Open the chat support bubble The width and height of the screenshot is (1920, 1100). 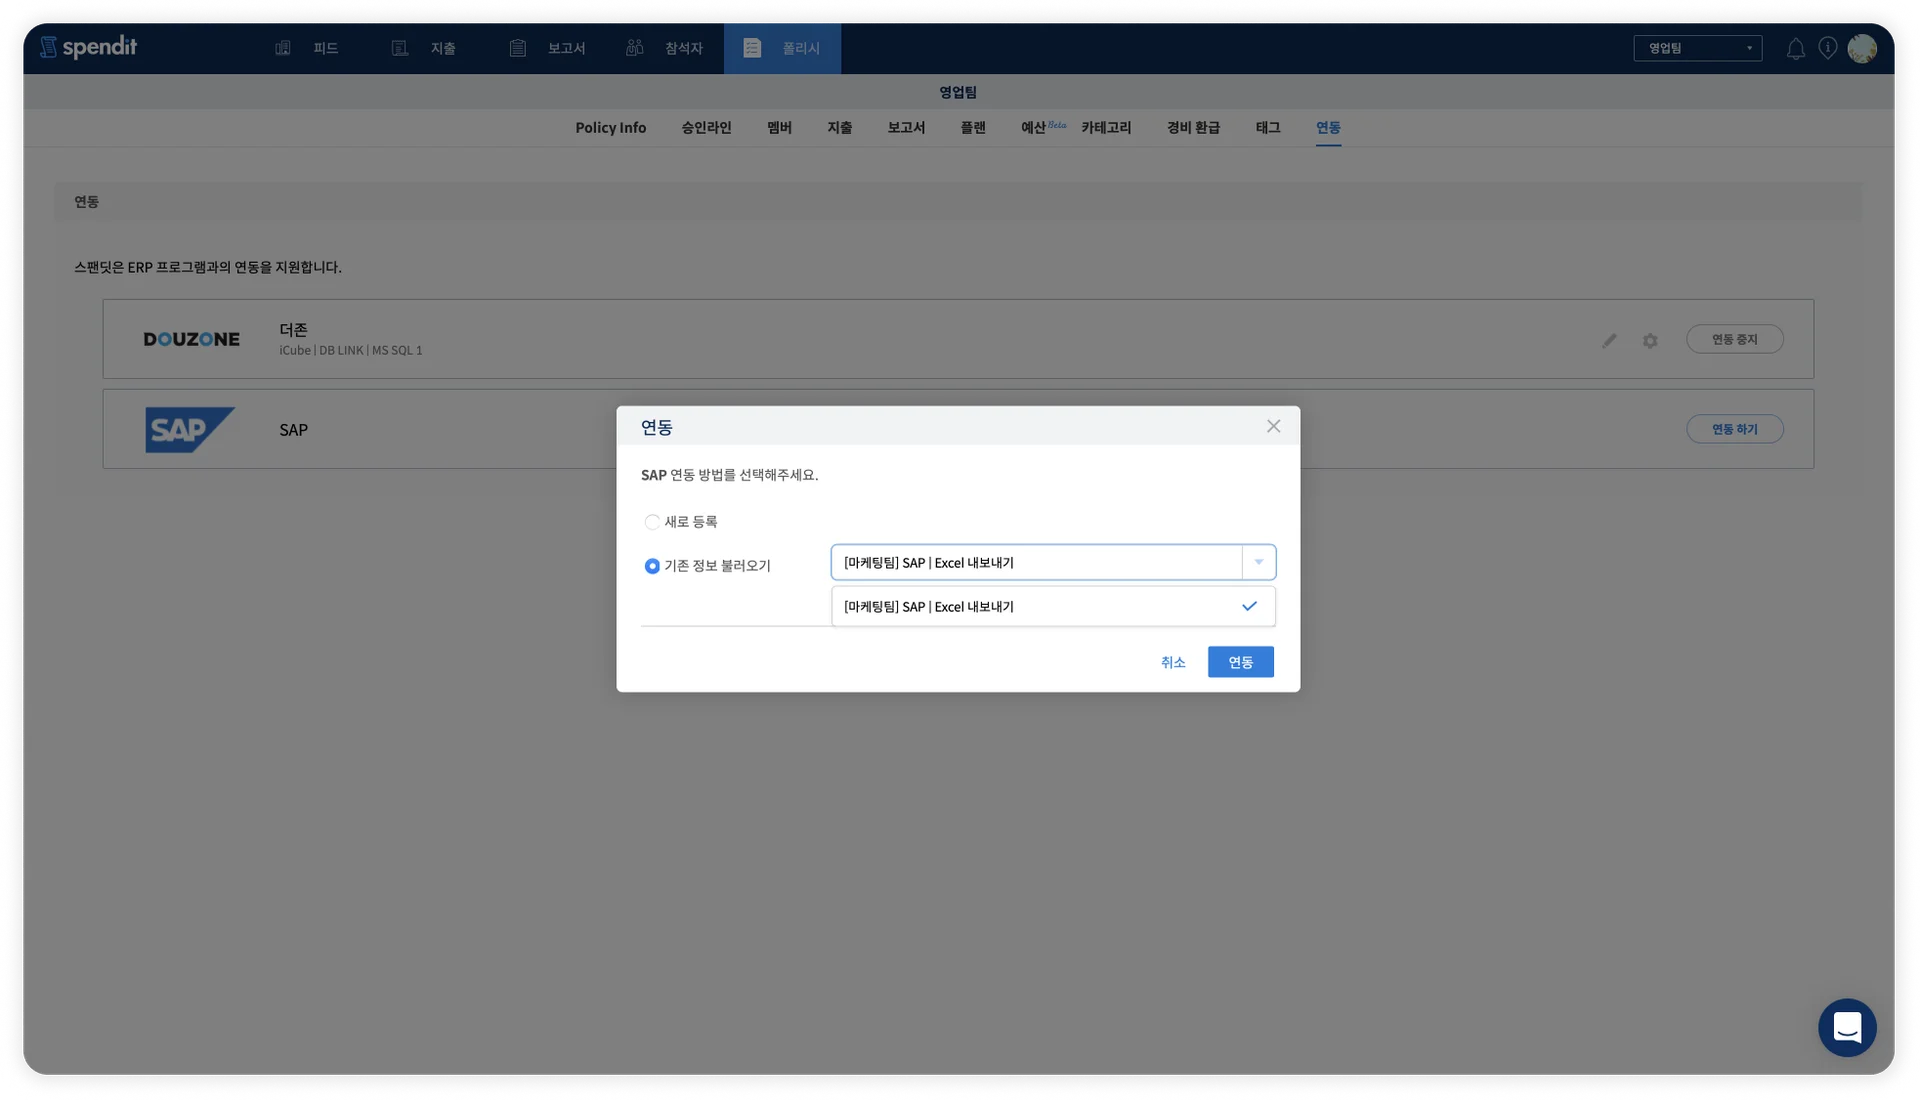click(x=1846, y=1027)
